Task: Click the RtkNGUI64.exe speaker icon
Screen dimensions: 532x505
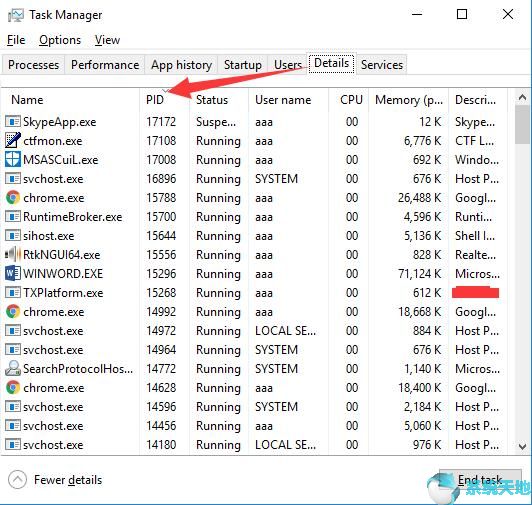Action: click(13, 254)
